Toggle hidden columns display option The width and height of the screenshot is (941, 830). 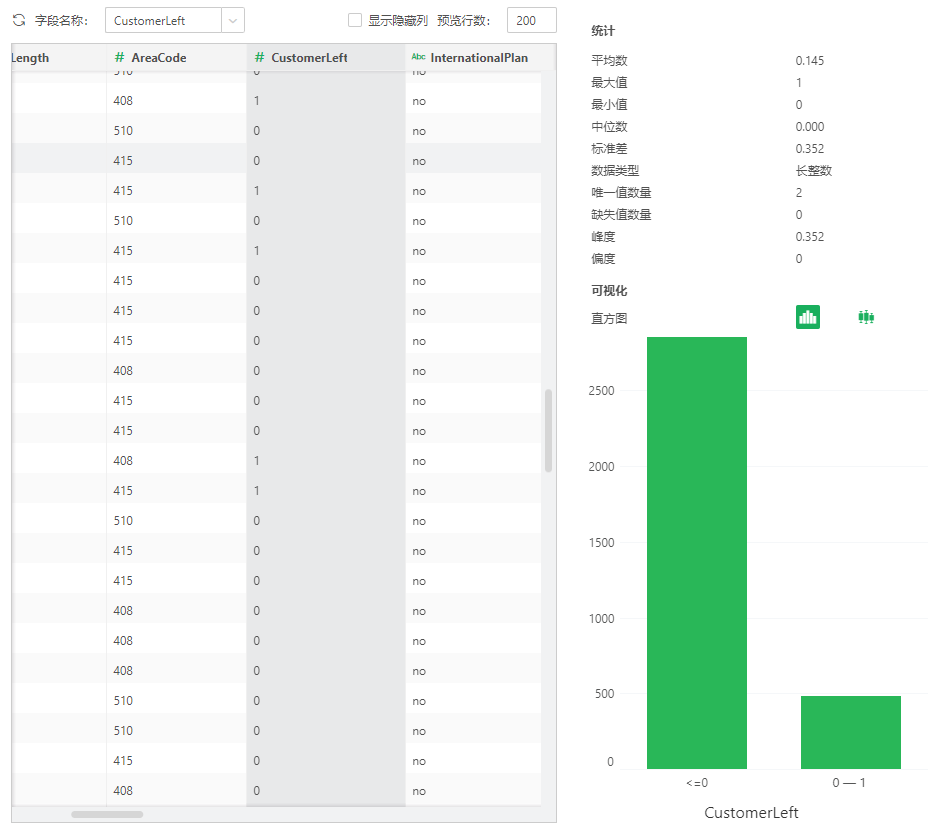coord(355,20)
